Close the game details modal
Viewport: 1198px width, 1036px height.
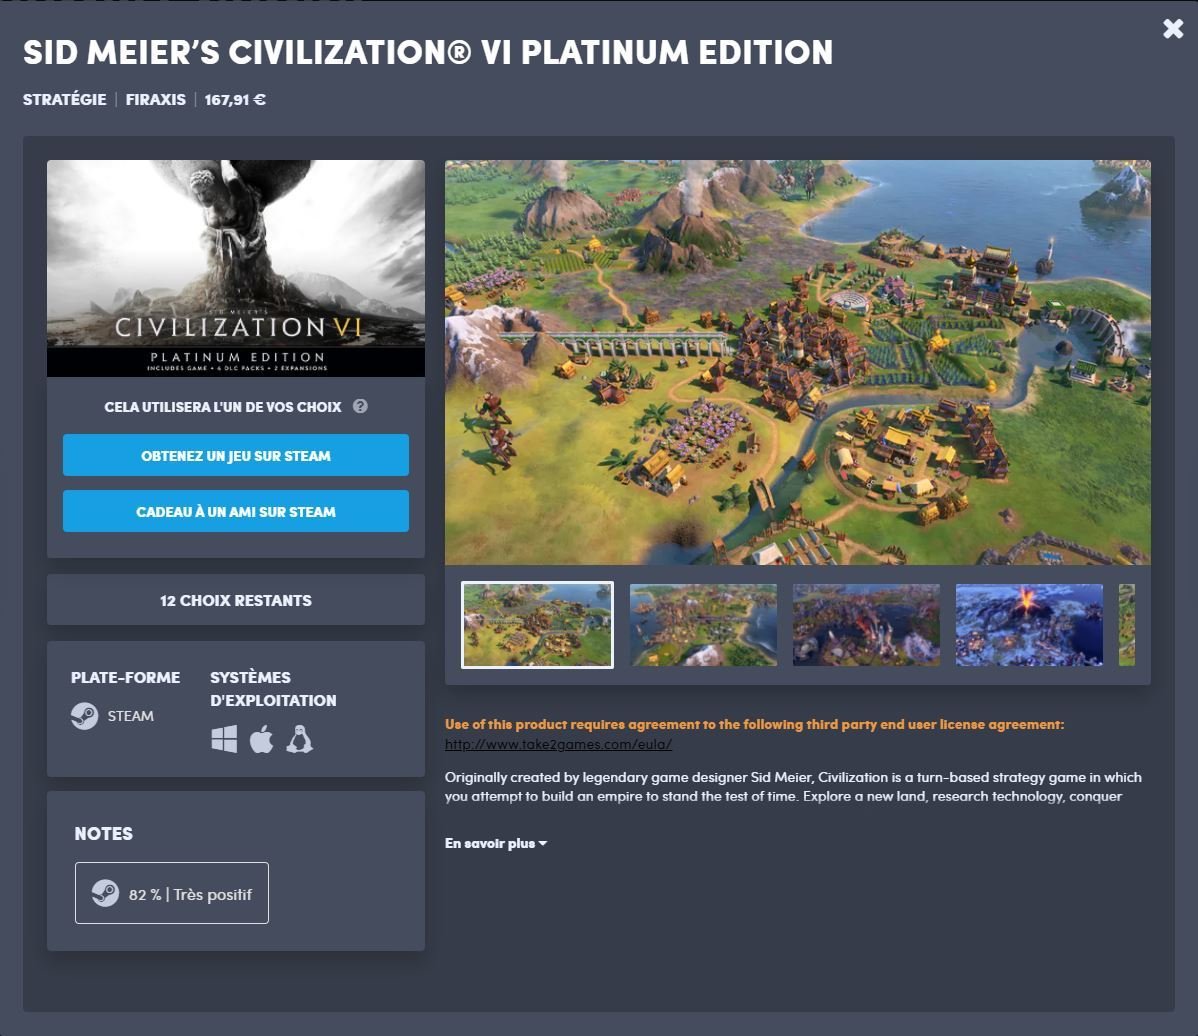pos(1173,29)
